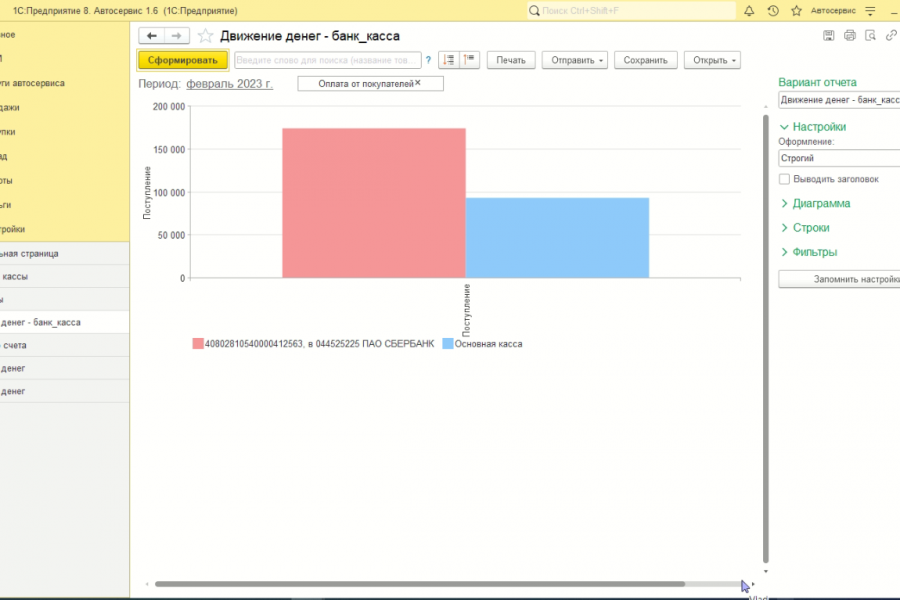Click Запомнить настройки button
900x600 pixels.
point(839,279)
